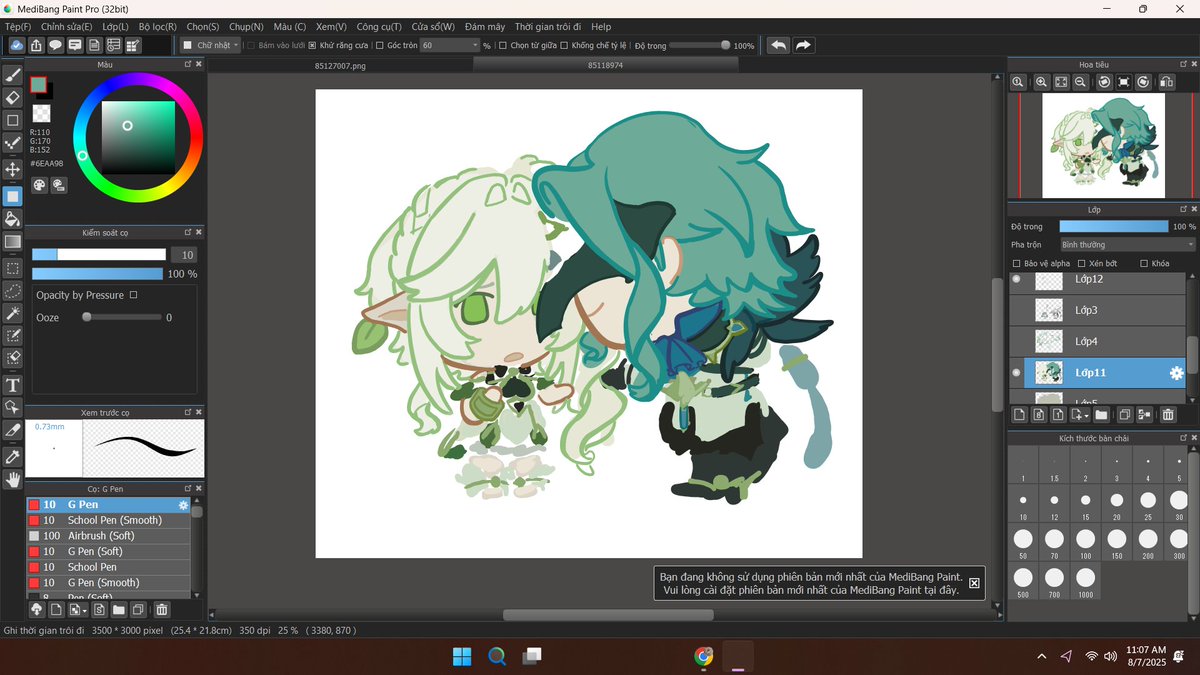Add a new layer folder in Layers panel
The image size is (1200, 675).
point(1101,415)
